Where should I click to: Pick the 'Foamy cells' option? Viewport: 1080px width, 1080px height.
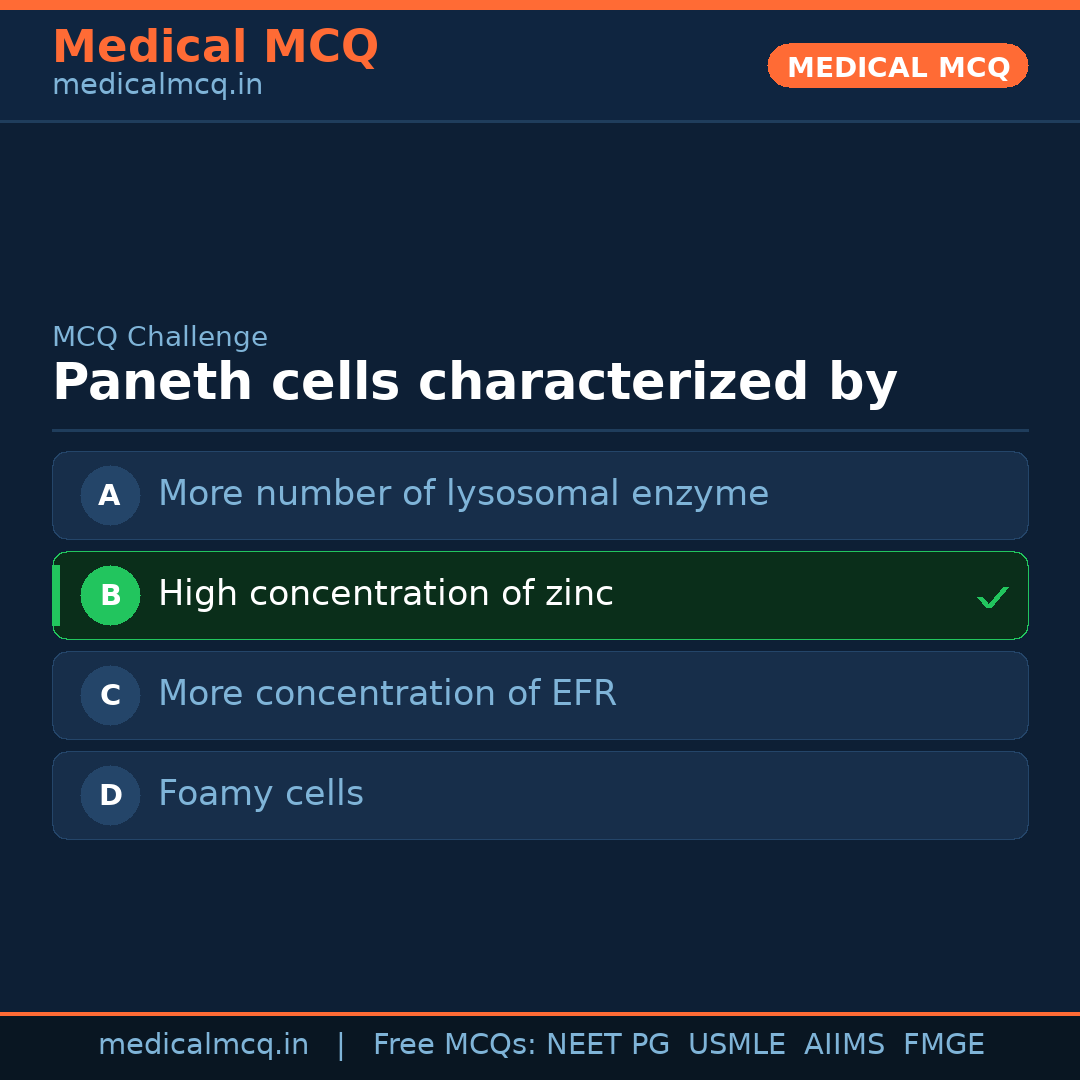click(261, 794)
